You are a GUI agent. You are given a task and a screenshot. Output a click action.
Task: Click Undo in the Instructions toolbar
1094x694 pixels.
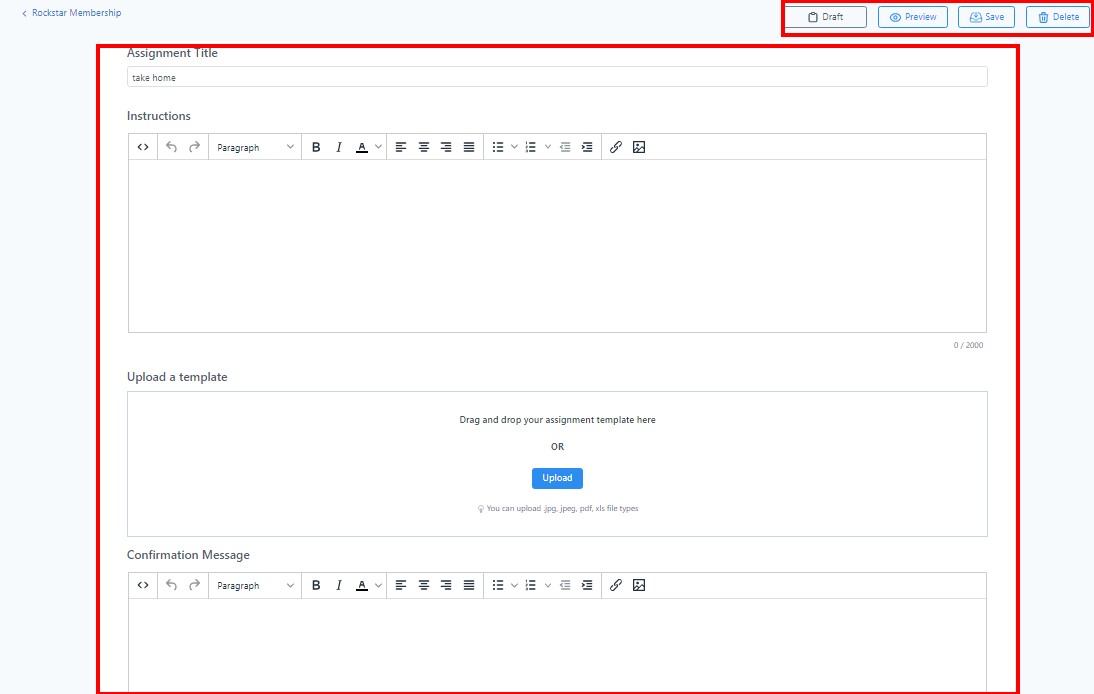click(x=171, y=147)
